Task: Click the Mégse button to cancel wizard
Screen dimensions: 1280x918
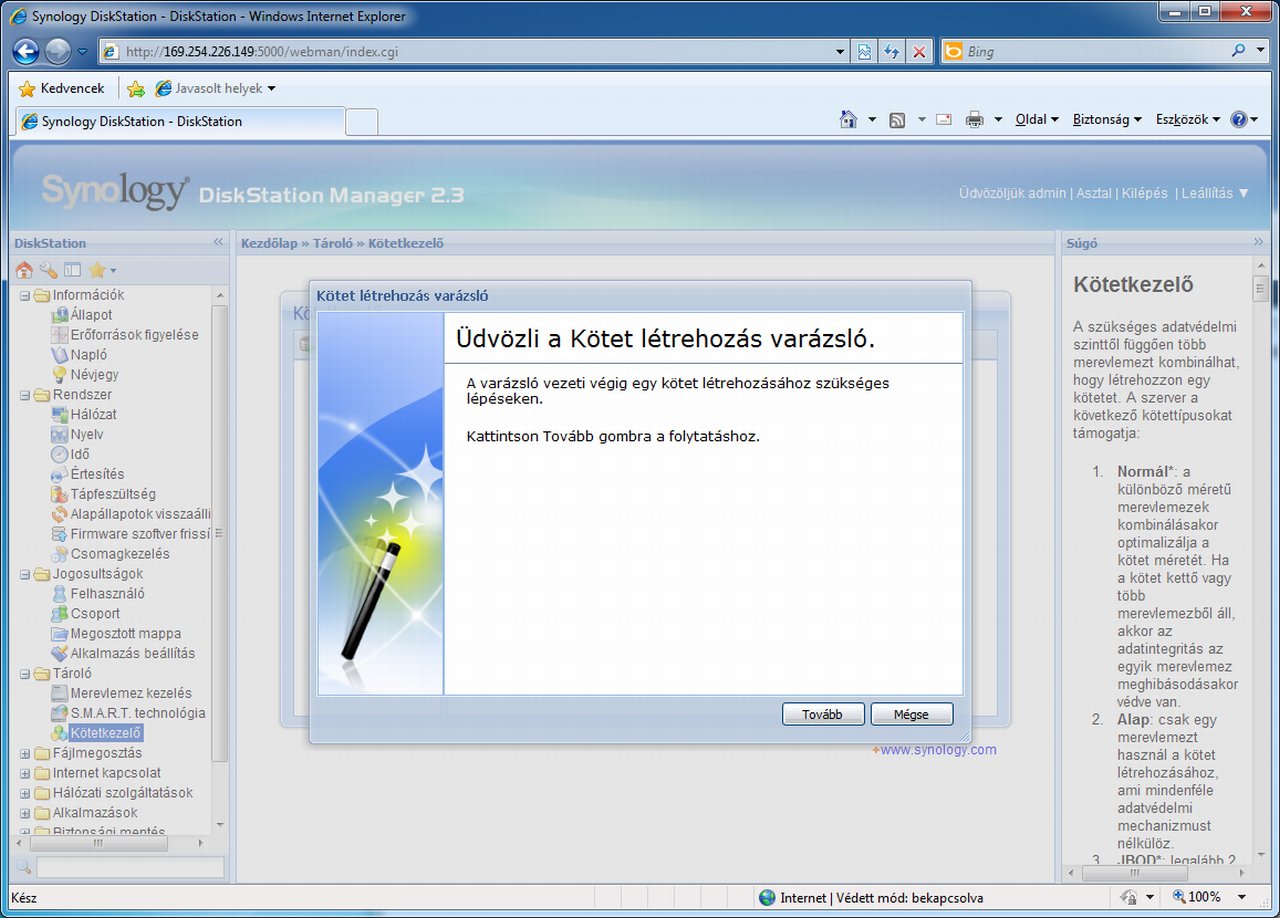Action: pos(911,715)
